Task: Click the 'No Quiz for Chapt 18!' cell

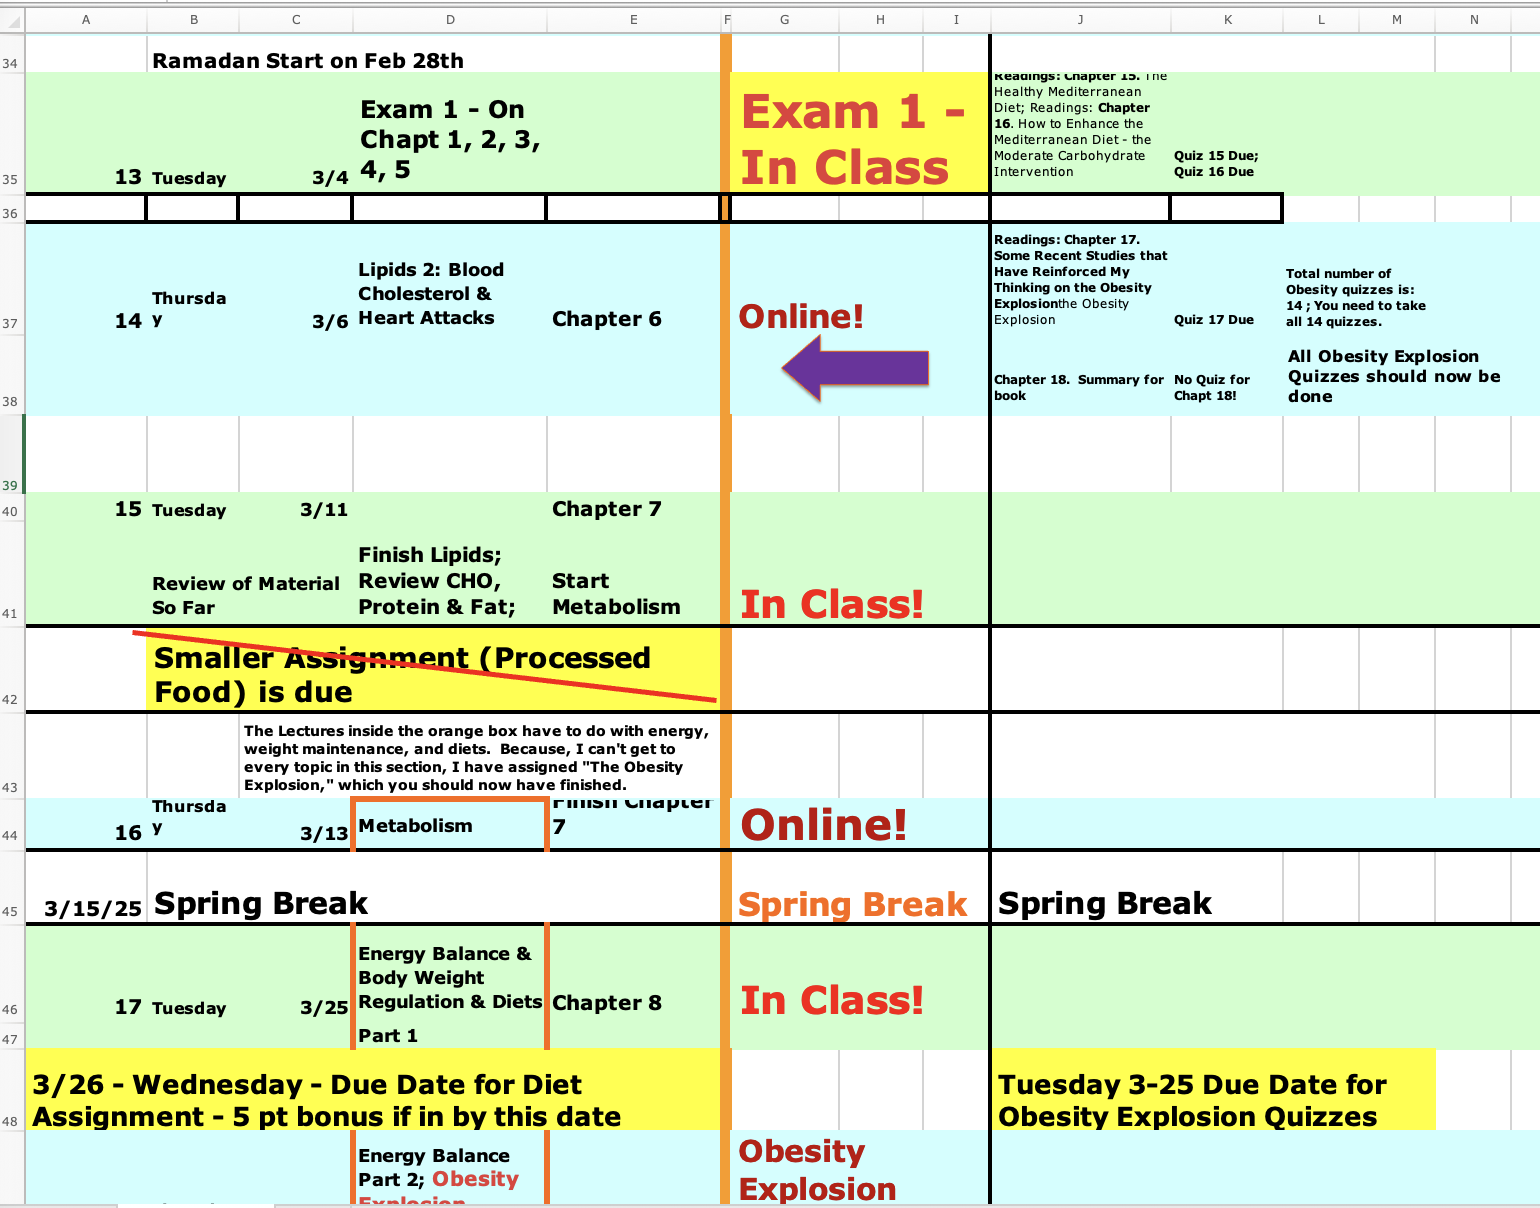Action: coord(1212,387)
